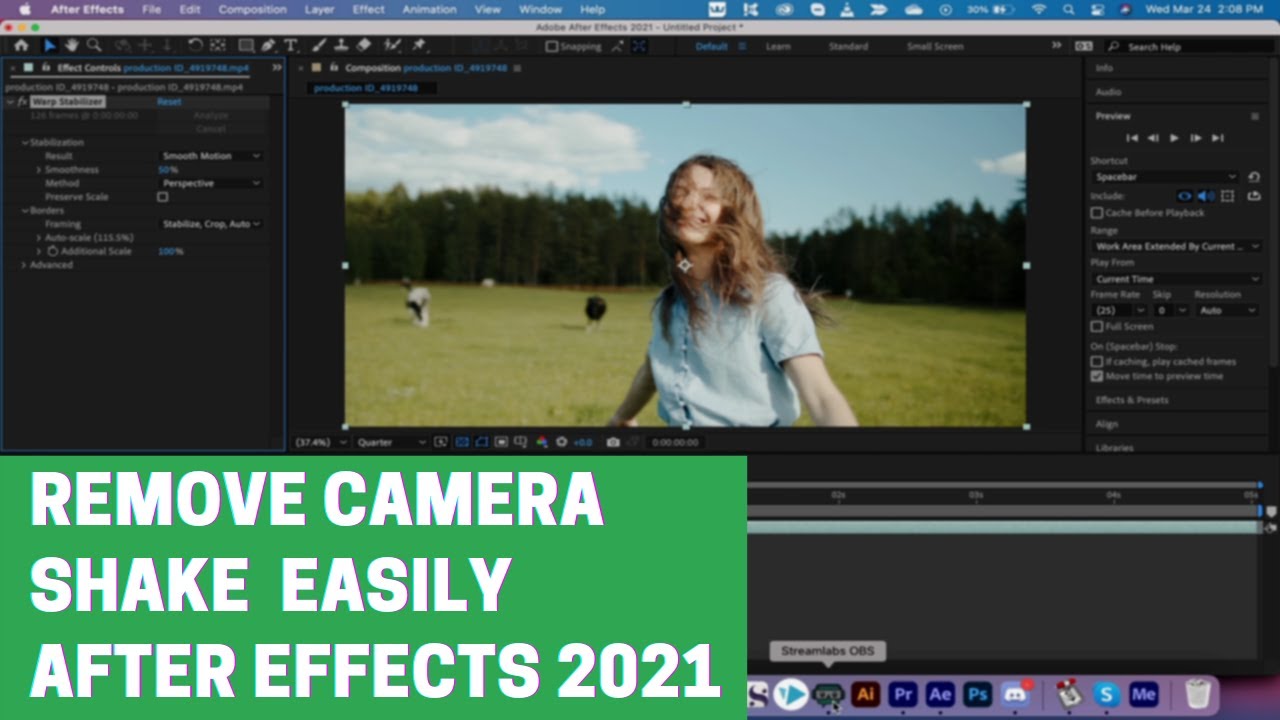Select the Rotation tool
The image size is (1280, 720).
coord(195,46)
